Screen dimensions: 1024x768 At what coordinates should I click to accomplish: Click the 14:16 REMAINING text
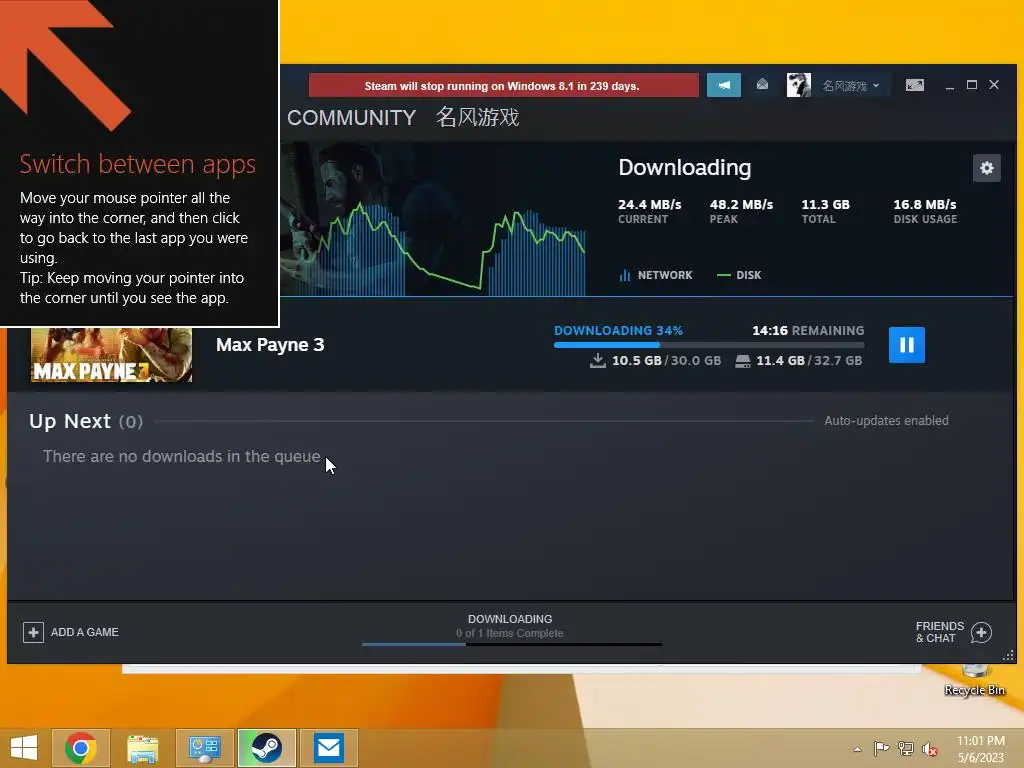[808, 330]
